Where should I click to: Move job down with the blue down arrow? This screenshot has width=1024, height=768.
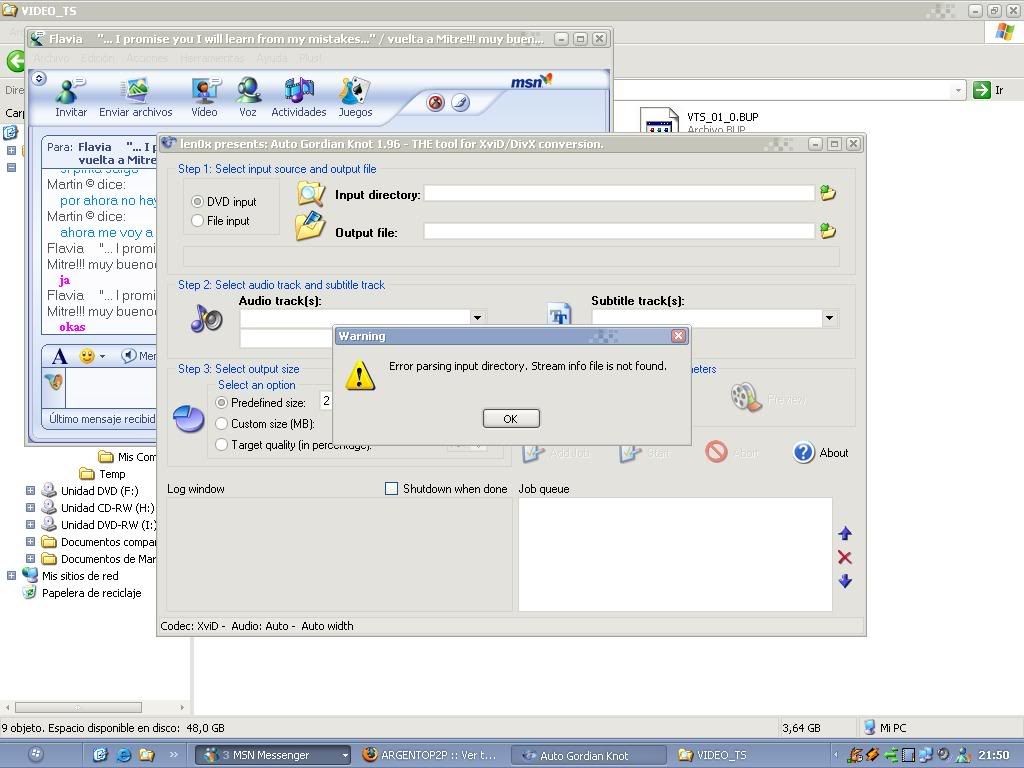(845, 581)
